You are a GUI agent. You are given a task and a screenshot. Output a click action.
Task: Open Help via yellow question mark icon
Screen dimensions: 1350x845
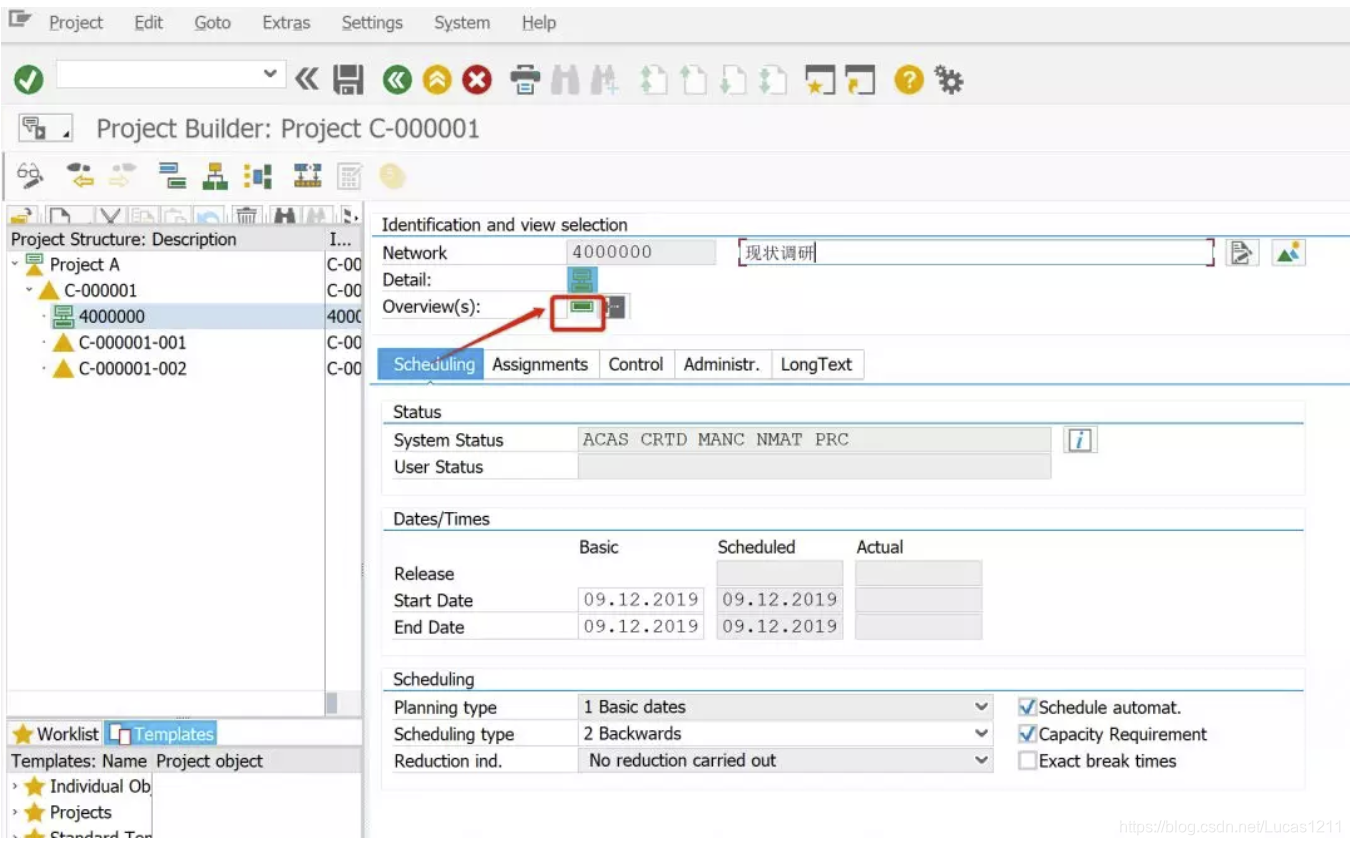click(x=908, y=80)
